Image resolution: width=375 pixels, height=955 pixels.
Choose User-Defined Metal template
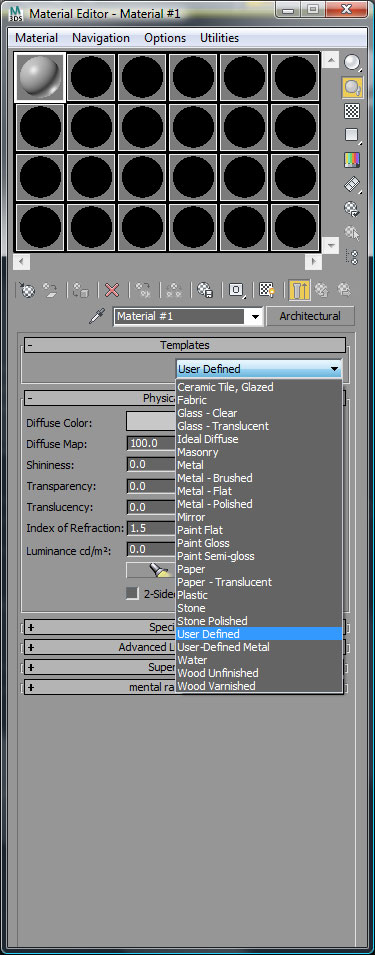(x=259, y=647)
